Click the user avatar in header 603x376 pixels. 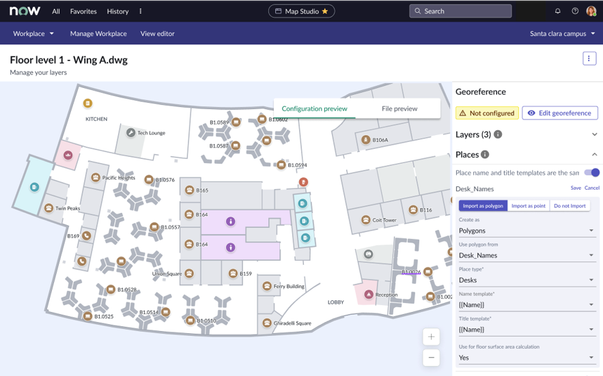click(591, 11)
